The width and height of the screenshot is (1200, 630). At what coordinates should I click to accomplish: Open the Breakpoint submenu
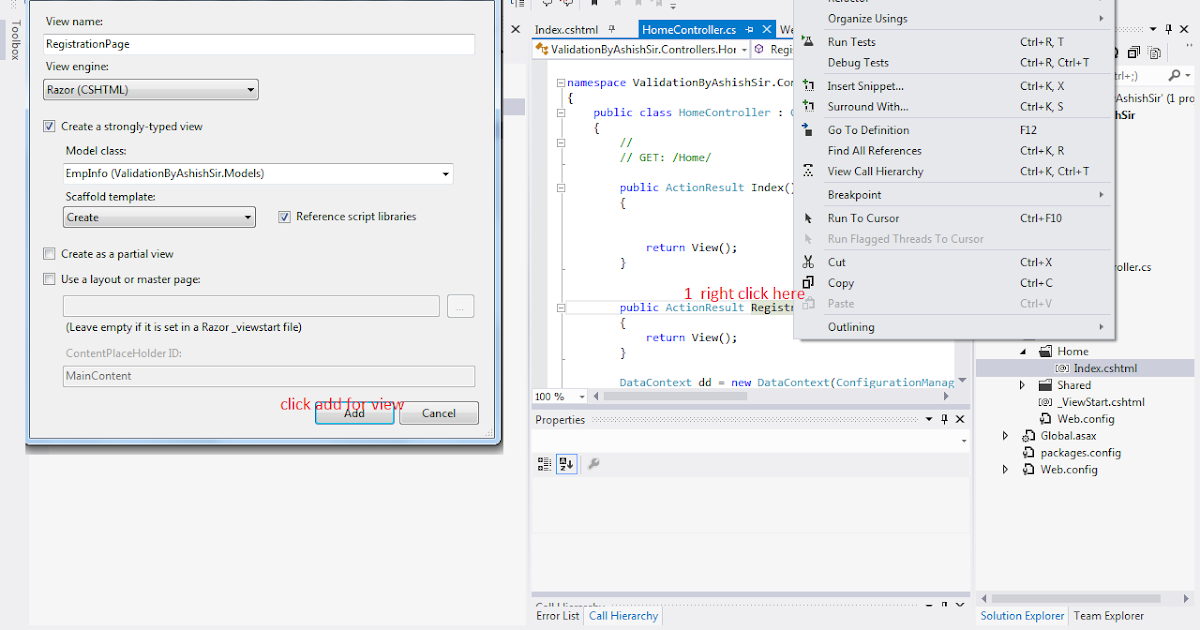[x=954, y=195]
